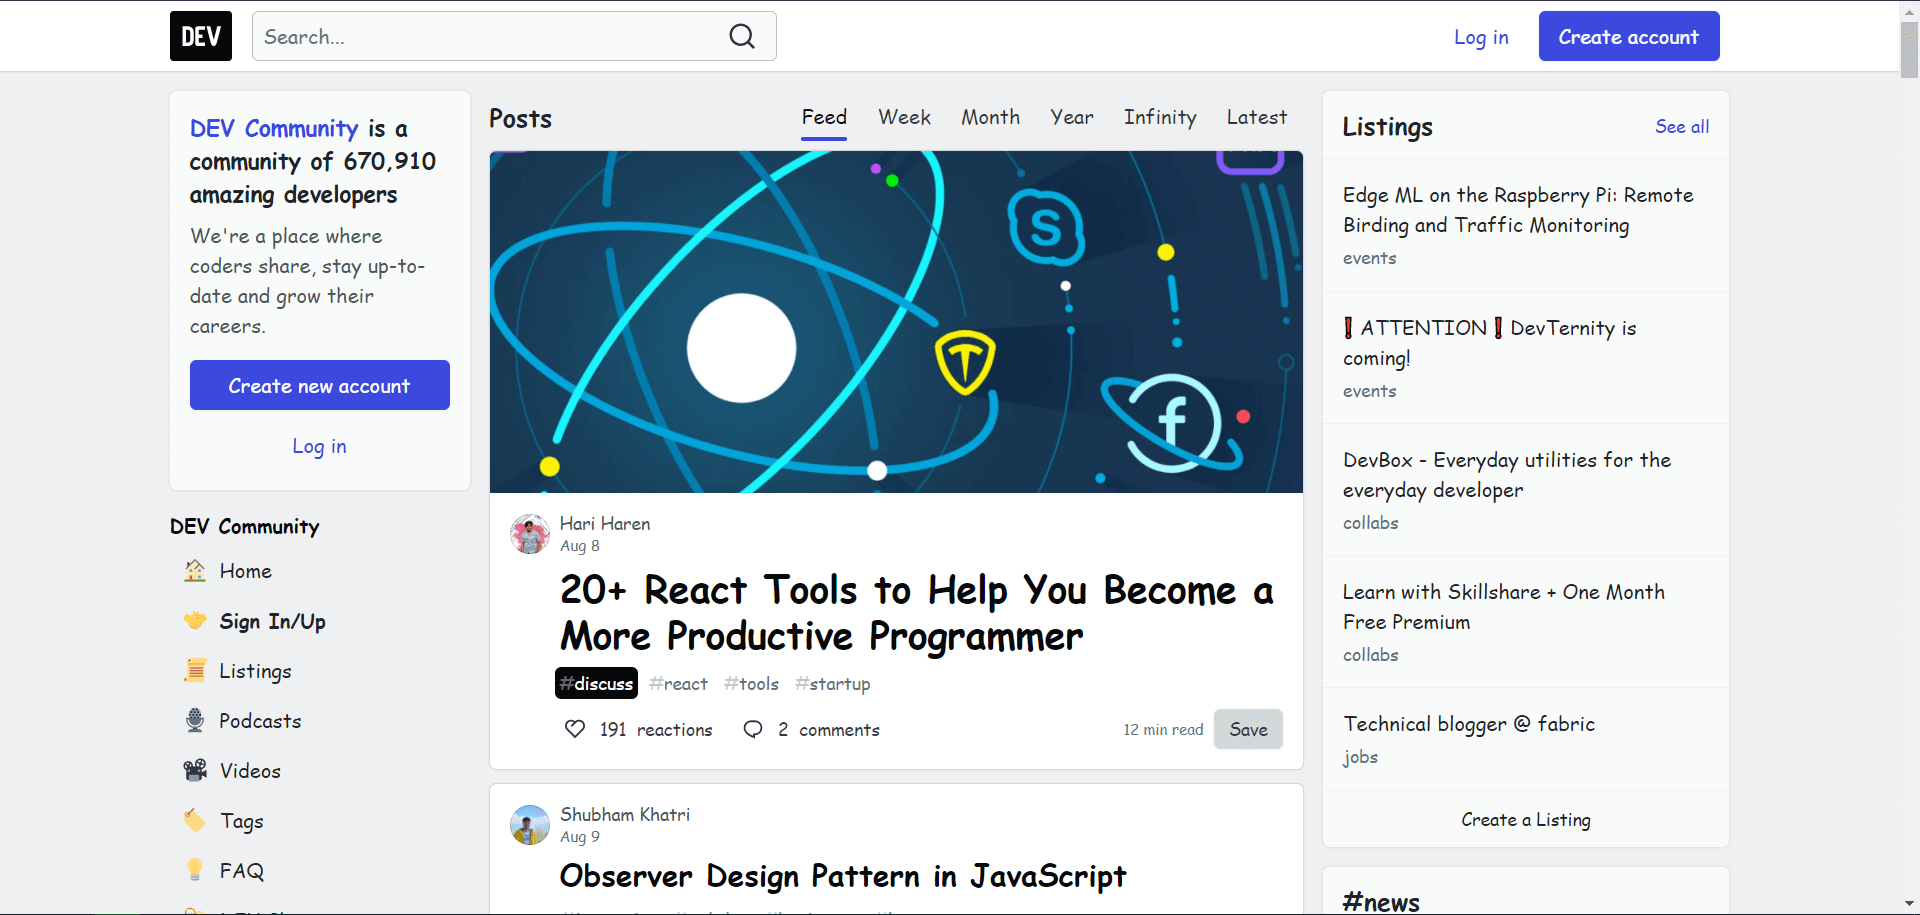Click Create a Listing link
Viewport: 1920px width, 915px height.
pyautogui.click(x=1526, y=819)
